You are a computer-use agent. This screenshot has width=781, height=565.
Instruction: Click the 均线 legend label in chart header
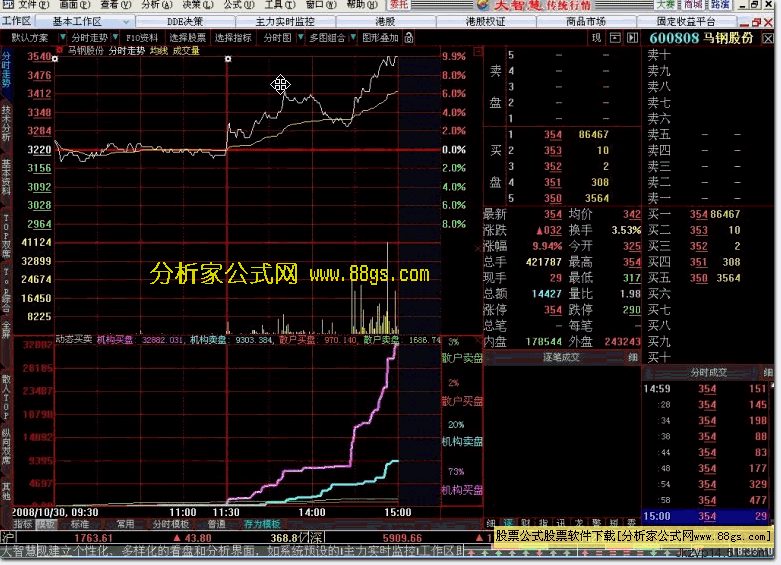point(159,51)
